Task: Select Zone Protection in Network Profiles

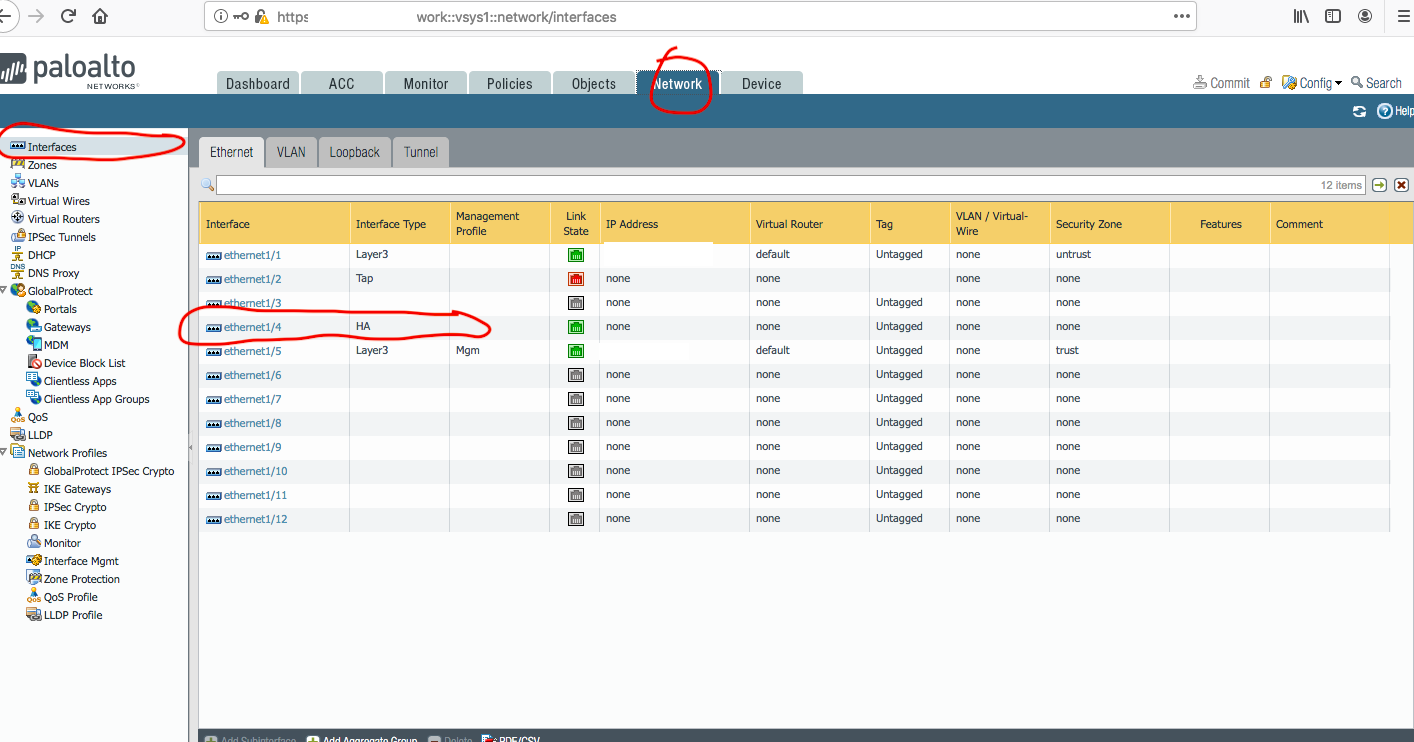Action: coord(81,579)
